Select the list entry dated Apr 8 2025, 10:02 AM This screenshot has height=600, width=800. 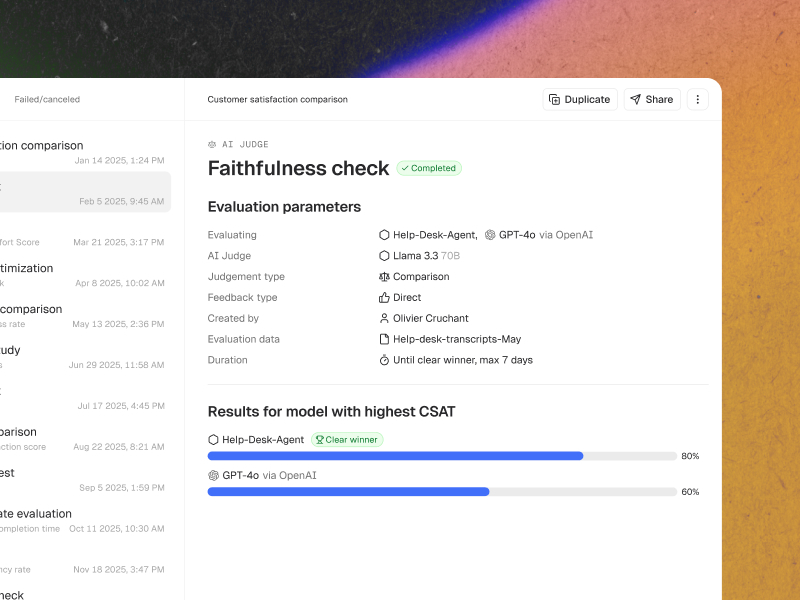[x=84, y=275]
